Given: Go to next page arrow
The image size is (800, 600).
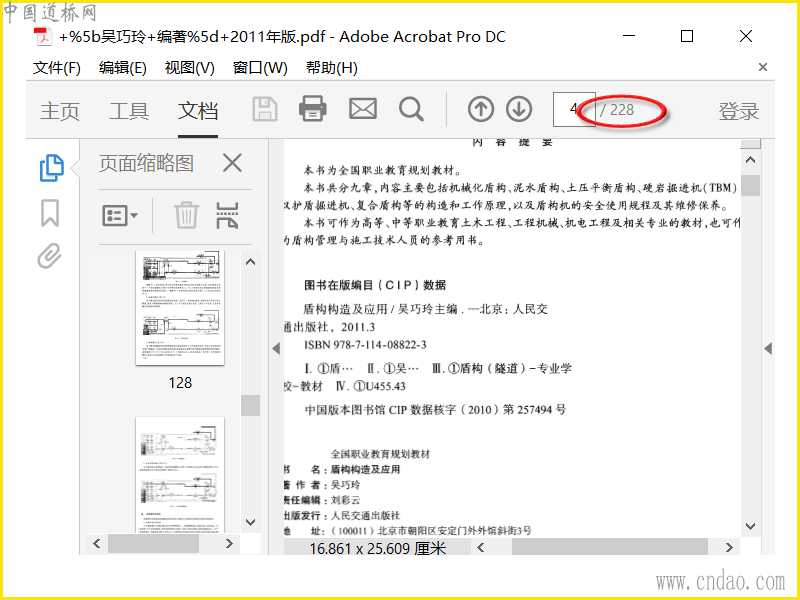Looking at the screenshot, I should coord(519,109).
